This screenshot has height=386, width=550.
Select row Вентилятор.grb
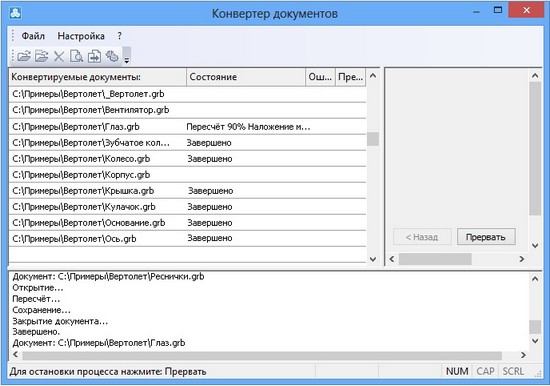click(x=187, y=110)
